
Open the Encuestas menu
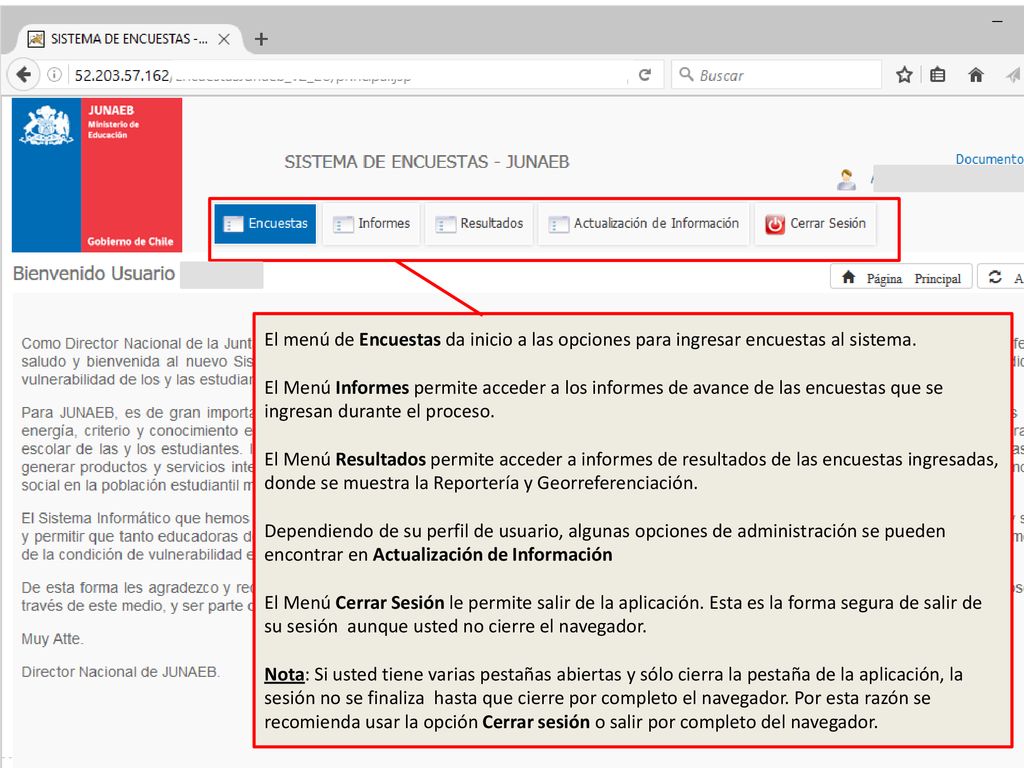(x=264, y=223)
